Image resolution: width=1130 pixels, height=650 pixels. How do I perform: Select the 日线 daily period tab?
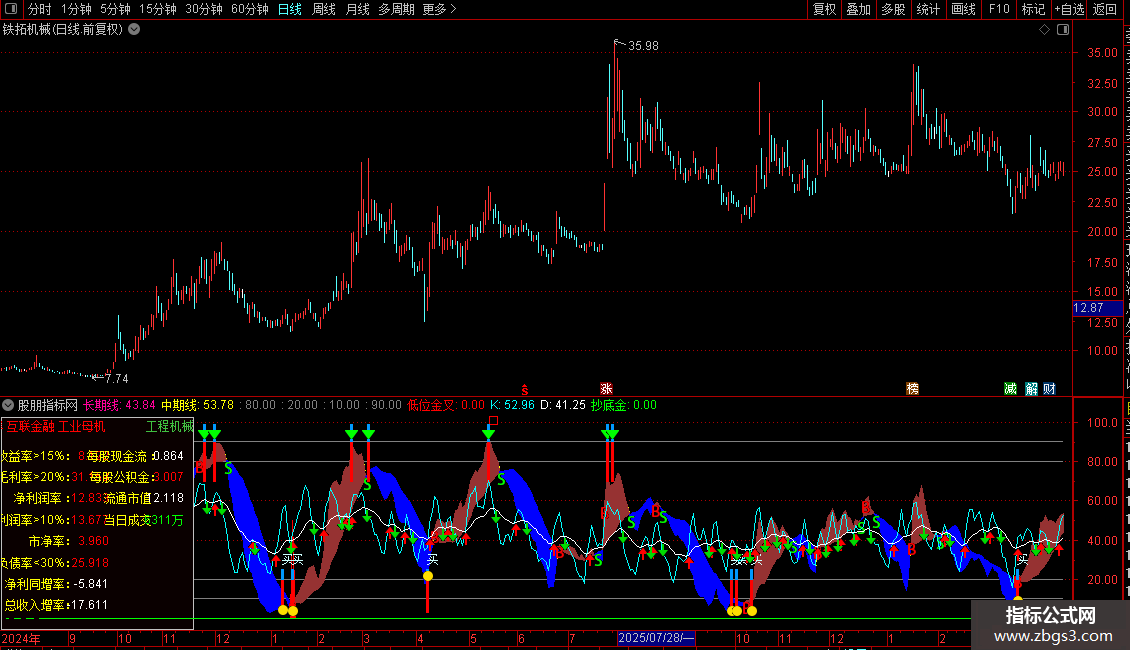[290, 9]
